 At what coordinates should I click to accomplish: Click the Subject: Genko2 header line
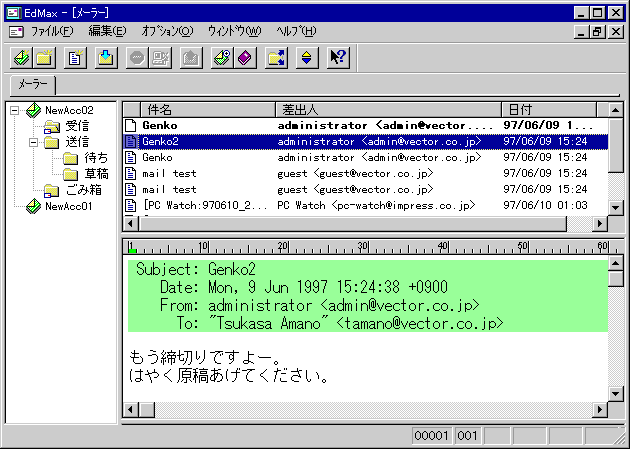[196, 269]
